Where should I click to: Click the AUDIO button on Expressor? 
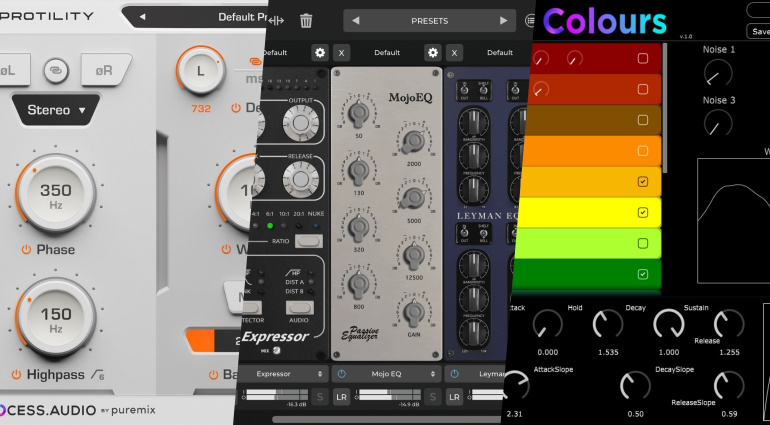(300, 308)
